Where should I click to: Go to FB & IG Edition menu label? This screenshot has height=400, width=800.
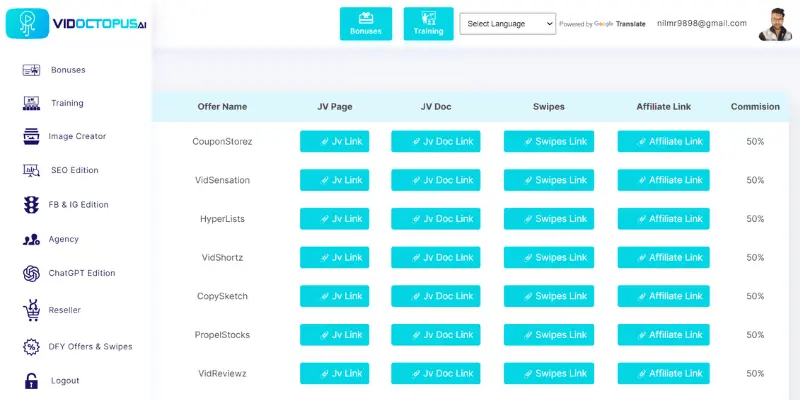pyautogui.click(x=78, y=205)
